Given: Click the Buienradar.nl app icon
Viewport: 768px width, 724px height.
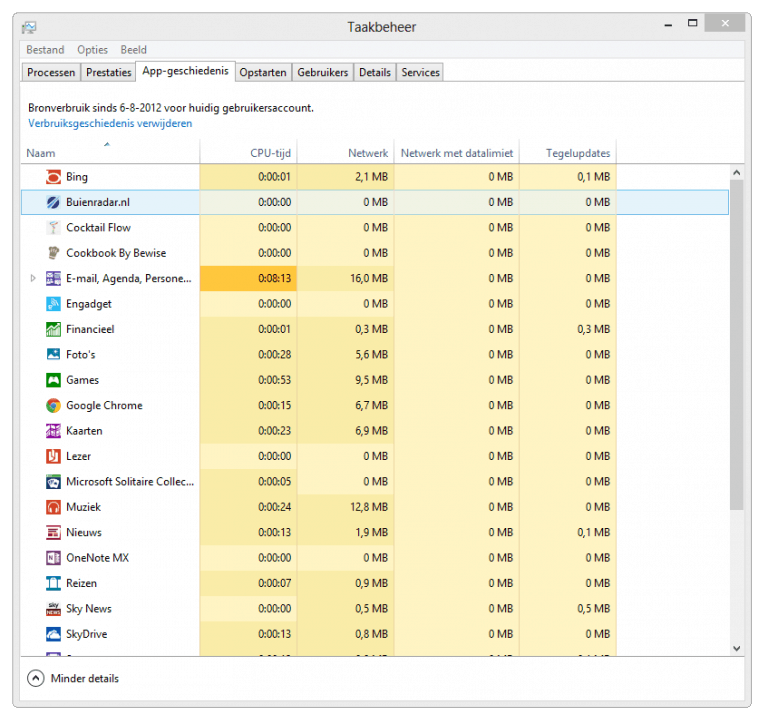Looking at the screenshot, I should 53,202.
